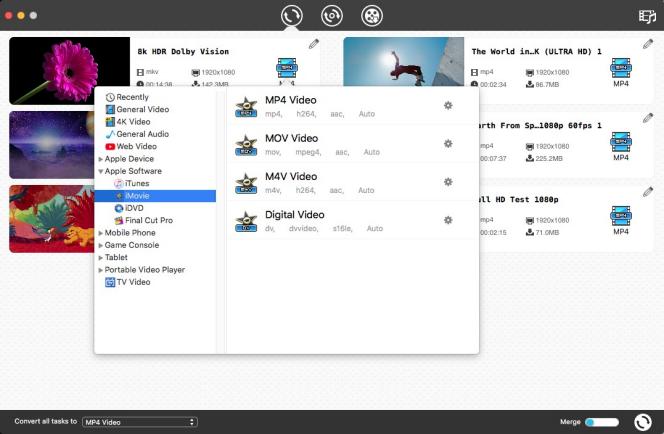Expand the Mobile Phone category

pyautogui.click(x=100, y=233)
